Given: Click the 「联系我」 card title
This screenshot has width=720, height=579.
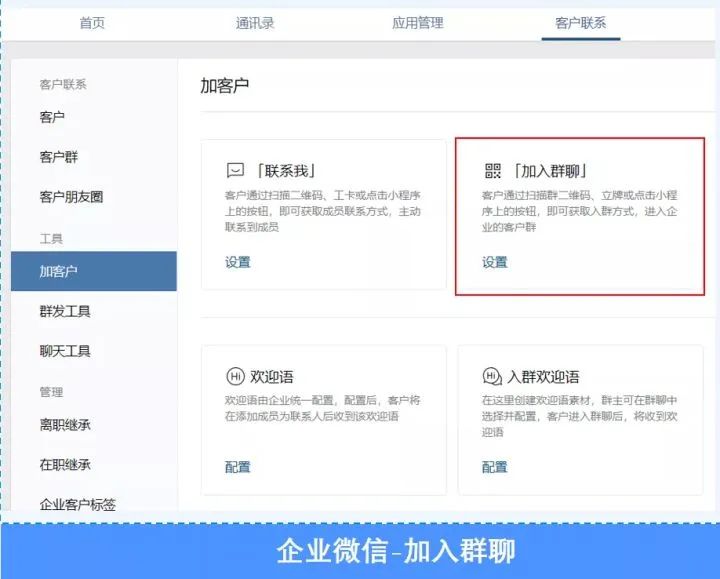Looking at the screenshot, I should click(x=286, y=171).
